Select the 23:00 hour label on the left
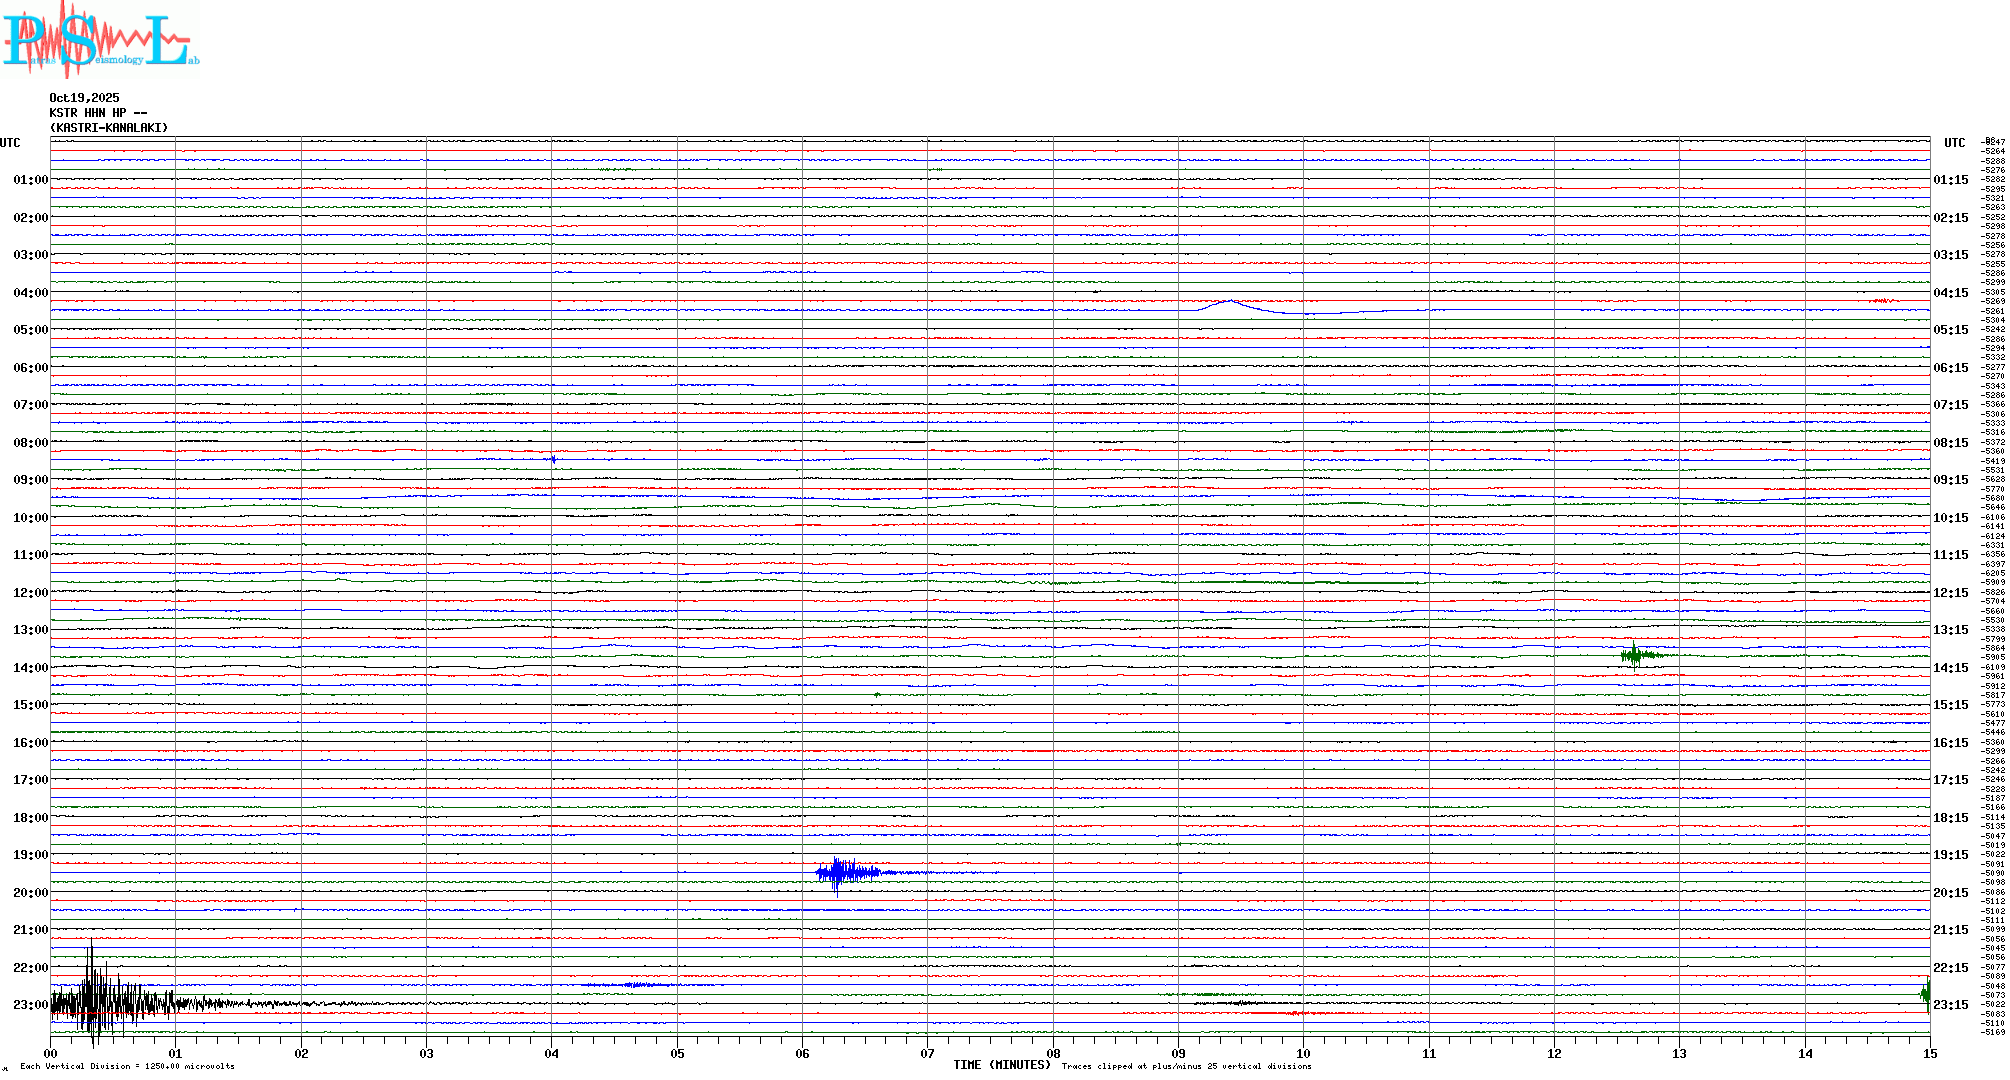Viewport: 2010px width, 1080px height. 30,1005
